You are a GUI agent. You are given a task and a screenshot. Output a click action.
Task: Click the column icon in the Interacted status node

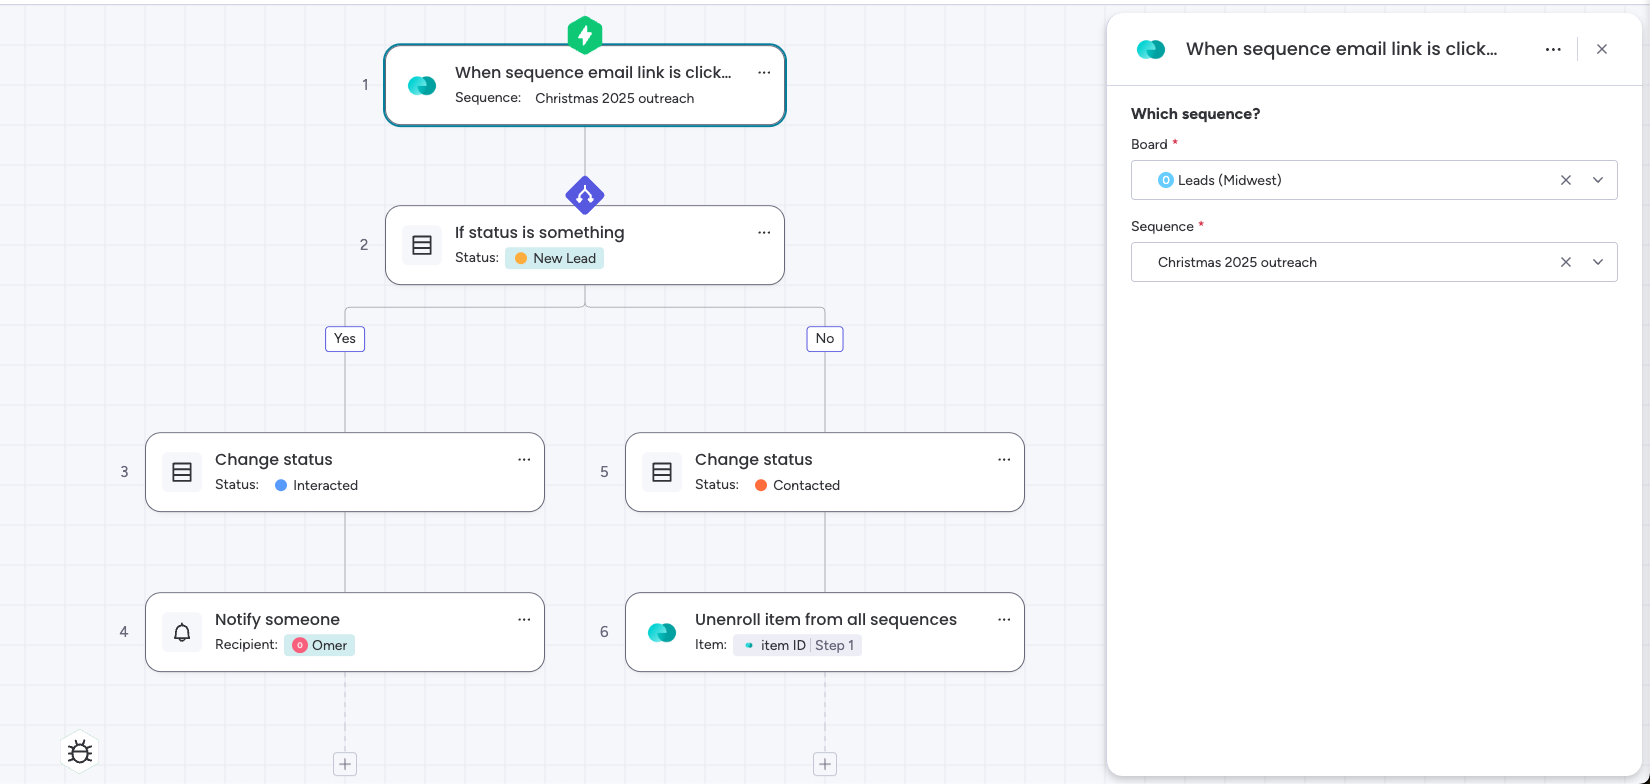point(182,472)
